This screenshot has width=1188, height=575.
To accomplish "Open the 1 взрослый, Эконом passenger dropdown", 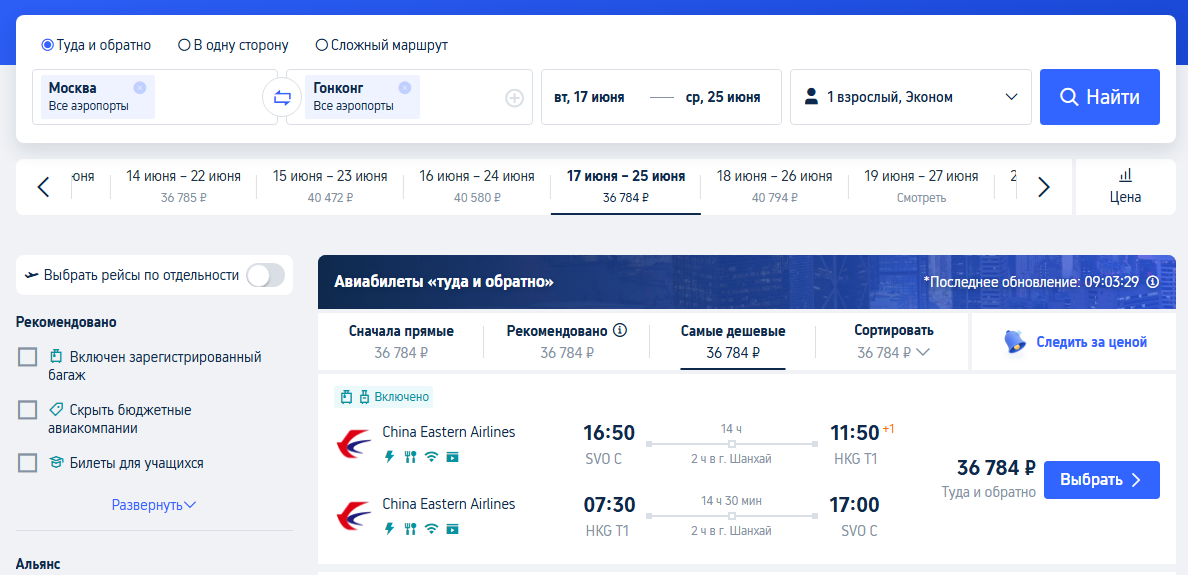I will click(911, 97).
